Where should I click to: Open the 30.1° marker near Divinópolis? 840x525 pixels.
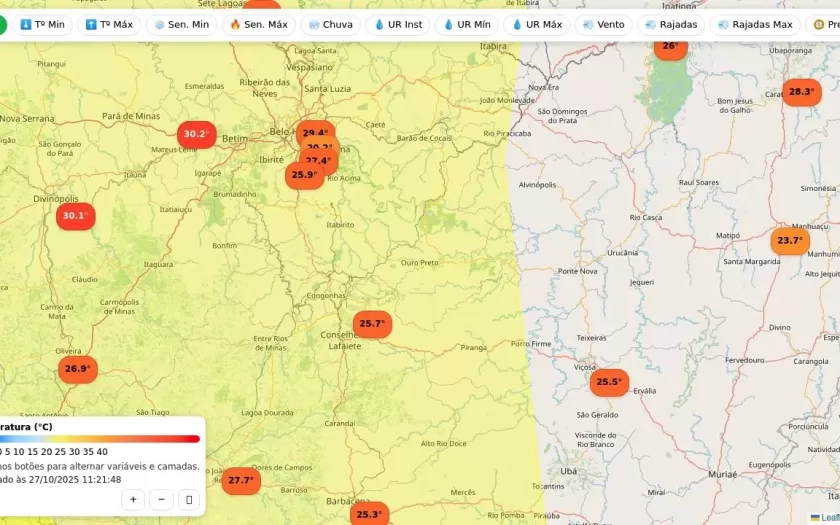pyautogui.click(x=76, y=216)
